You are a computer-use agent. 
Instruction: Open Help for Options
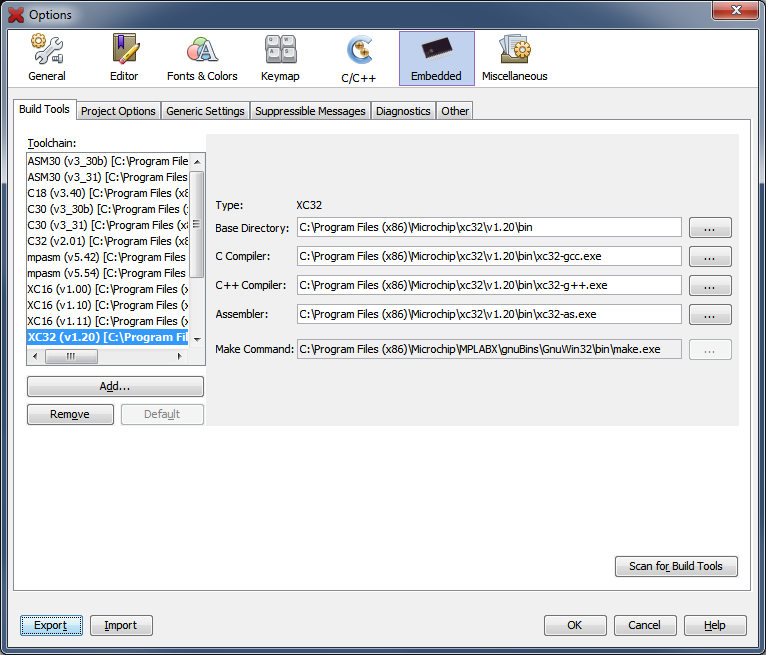pos(715,625)
